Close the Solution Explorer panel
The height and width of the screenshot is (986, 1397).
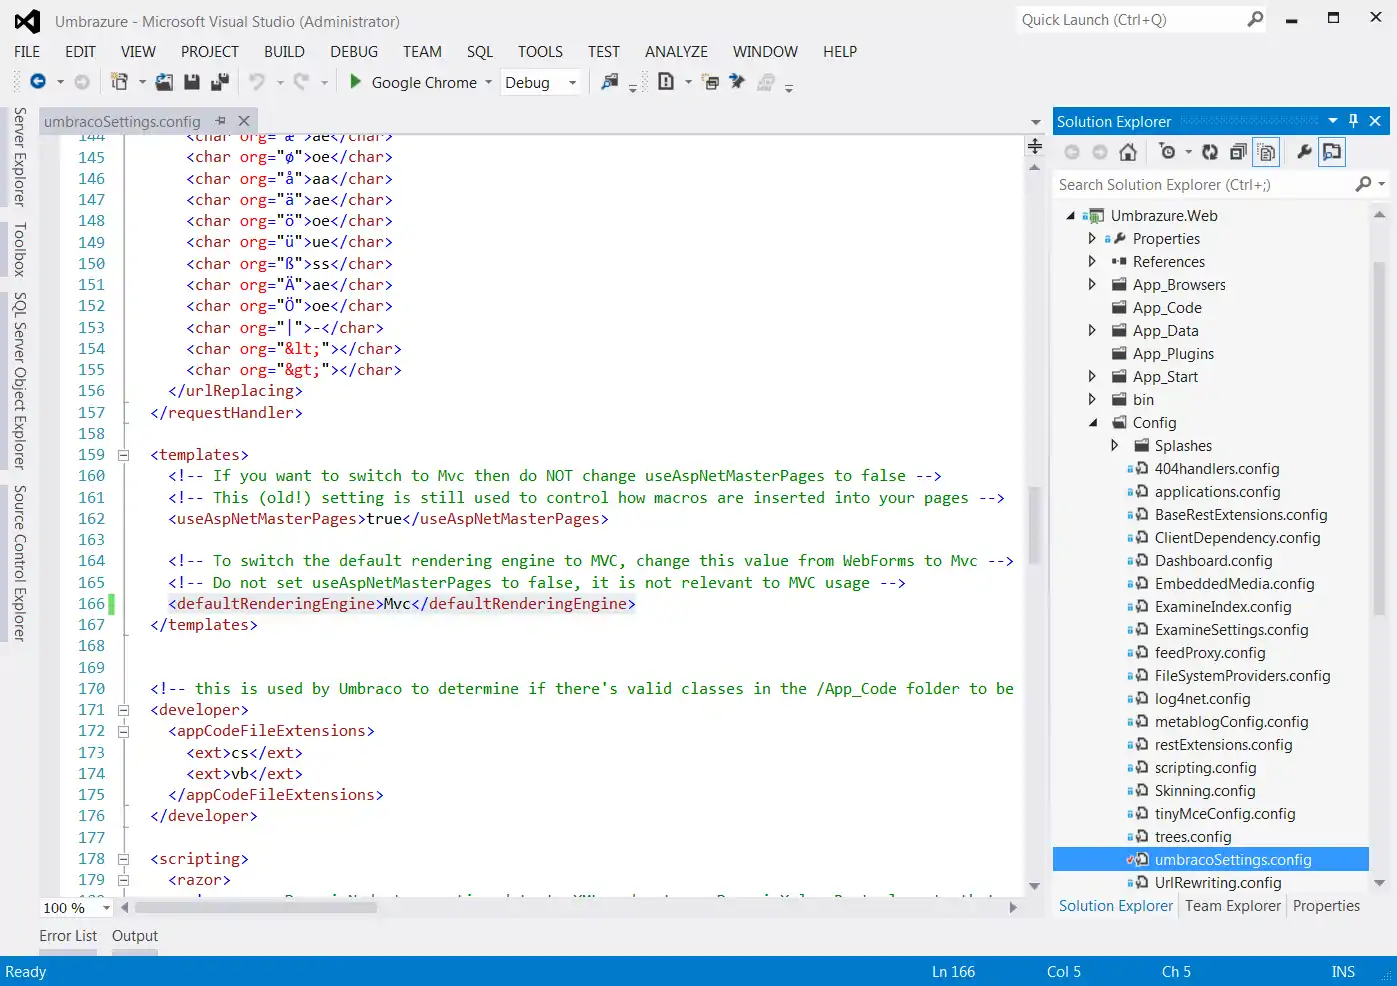[1375, 121]
